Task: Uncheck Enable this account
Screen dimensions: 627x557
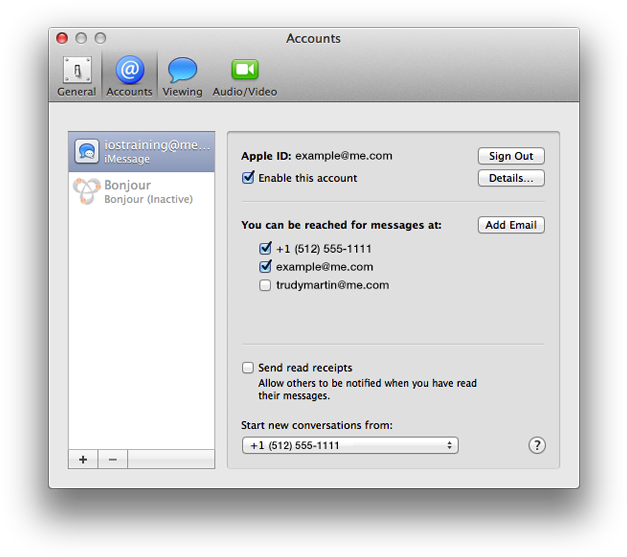Action: (x=248, y=178)
